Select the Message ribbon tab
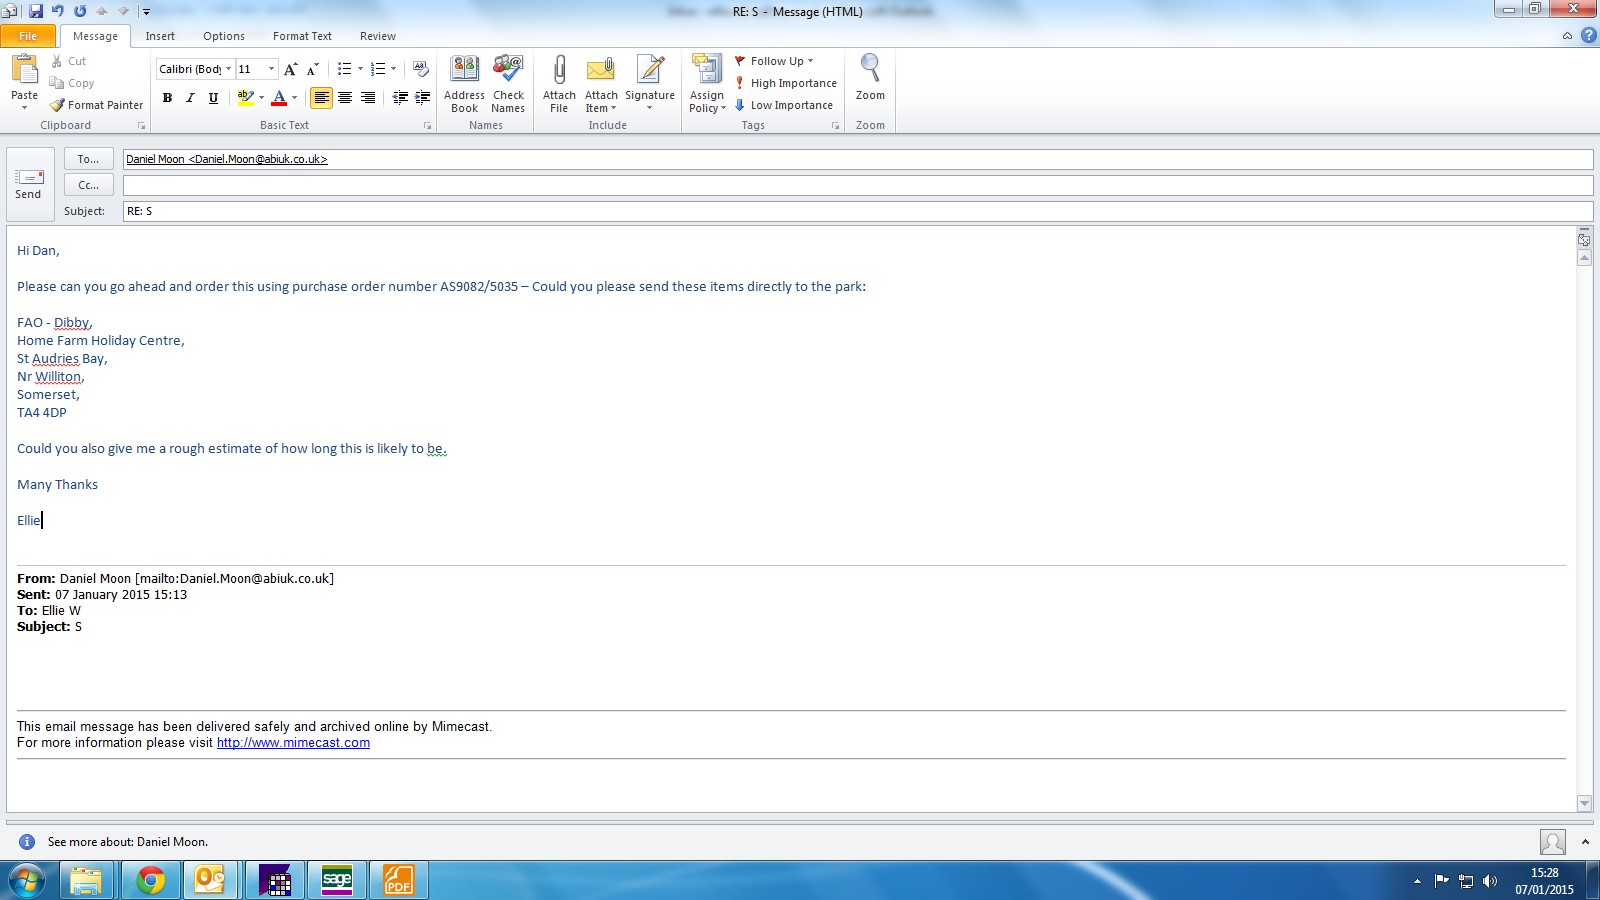 tap(95, 36)
